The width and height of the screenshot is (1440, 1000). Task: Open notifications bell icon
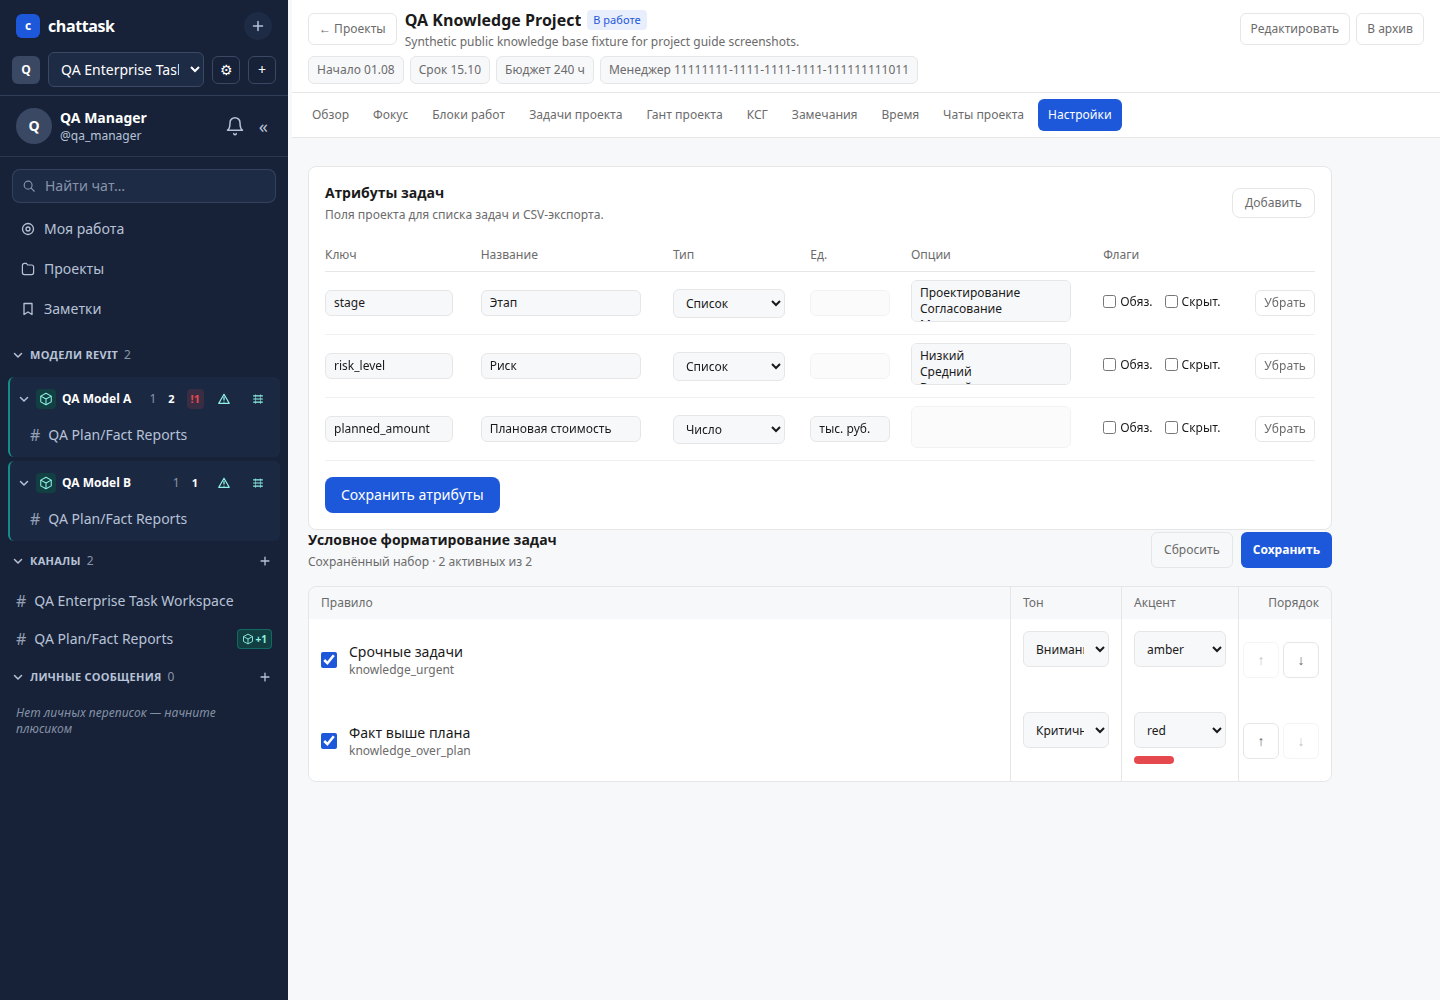[x=235, y=126]
